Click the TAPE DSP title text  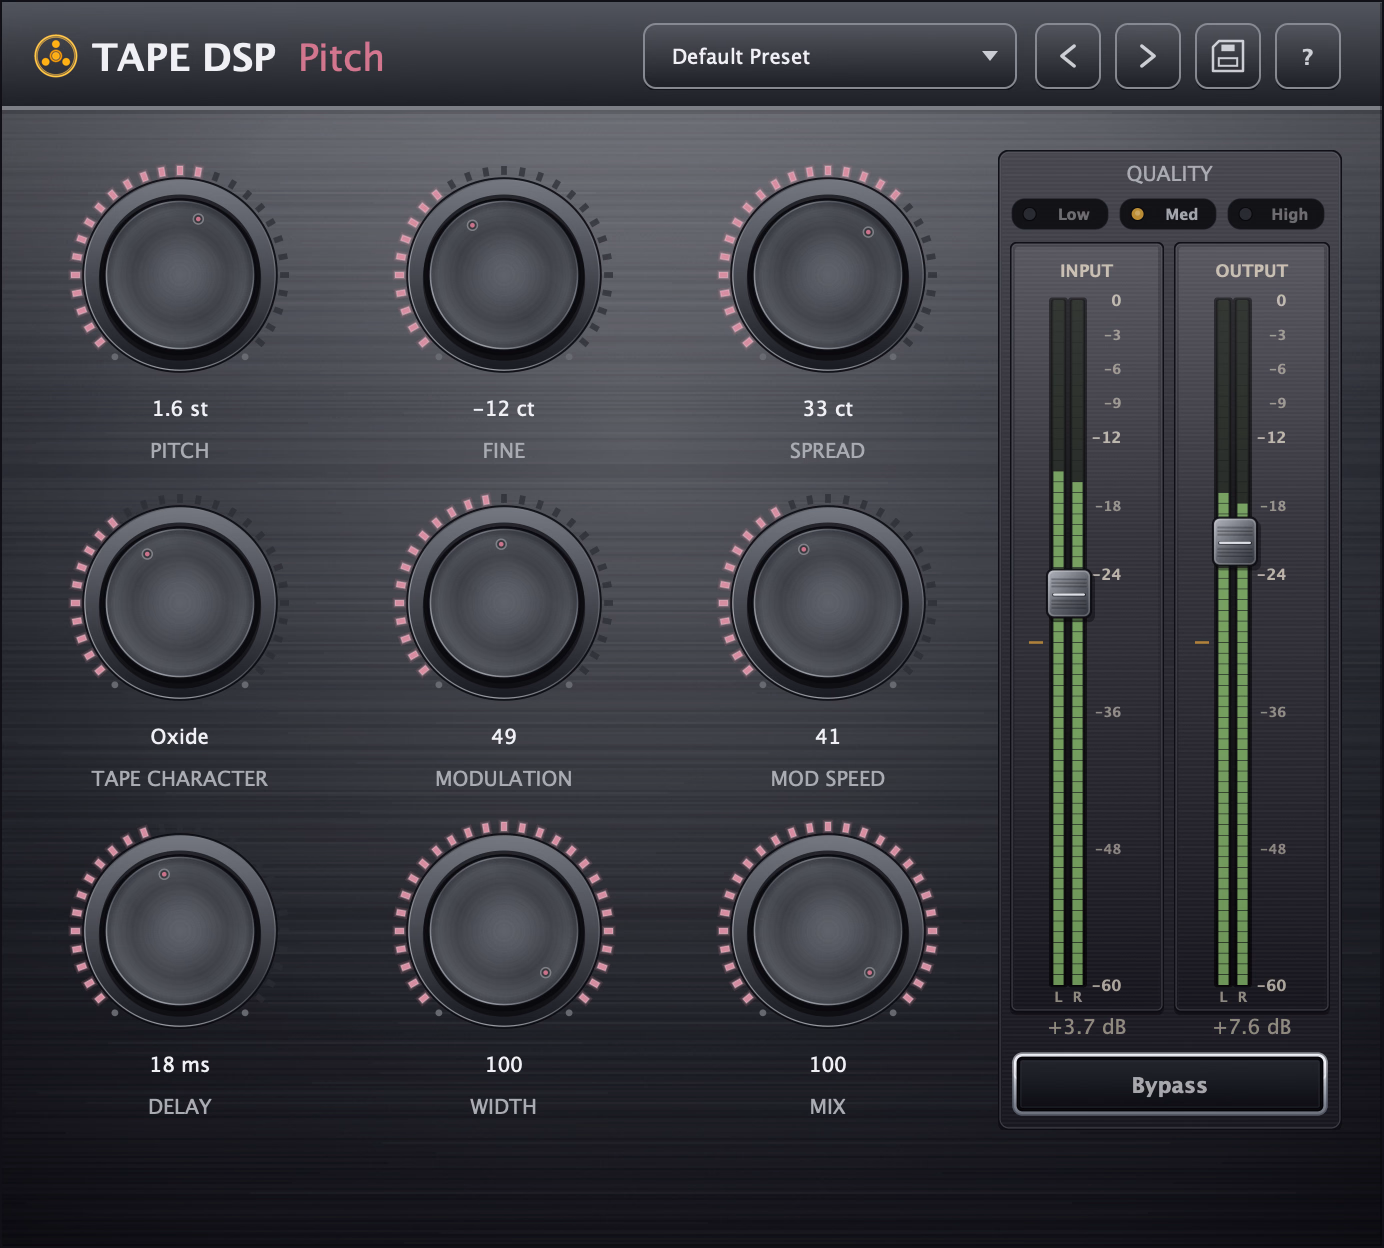point(184,58)
